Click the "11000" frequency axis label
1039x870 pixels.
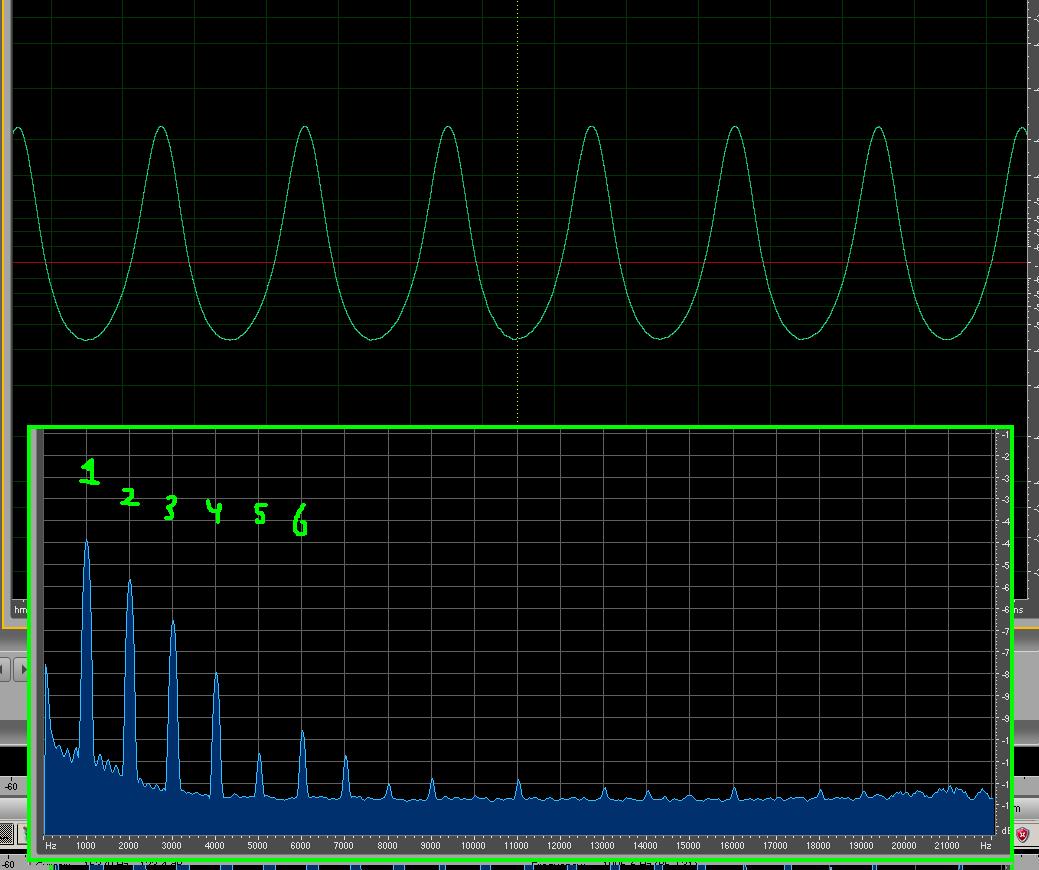pos(516,845)
